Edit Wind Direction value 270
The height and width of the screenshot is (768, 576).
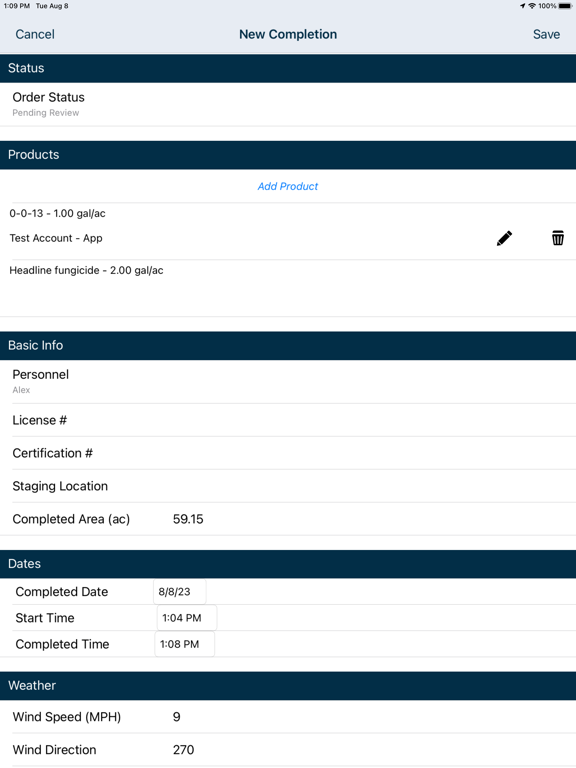(x=184, y=750)
